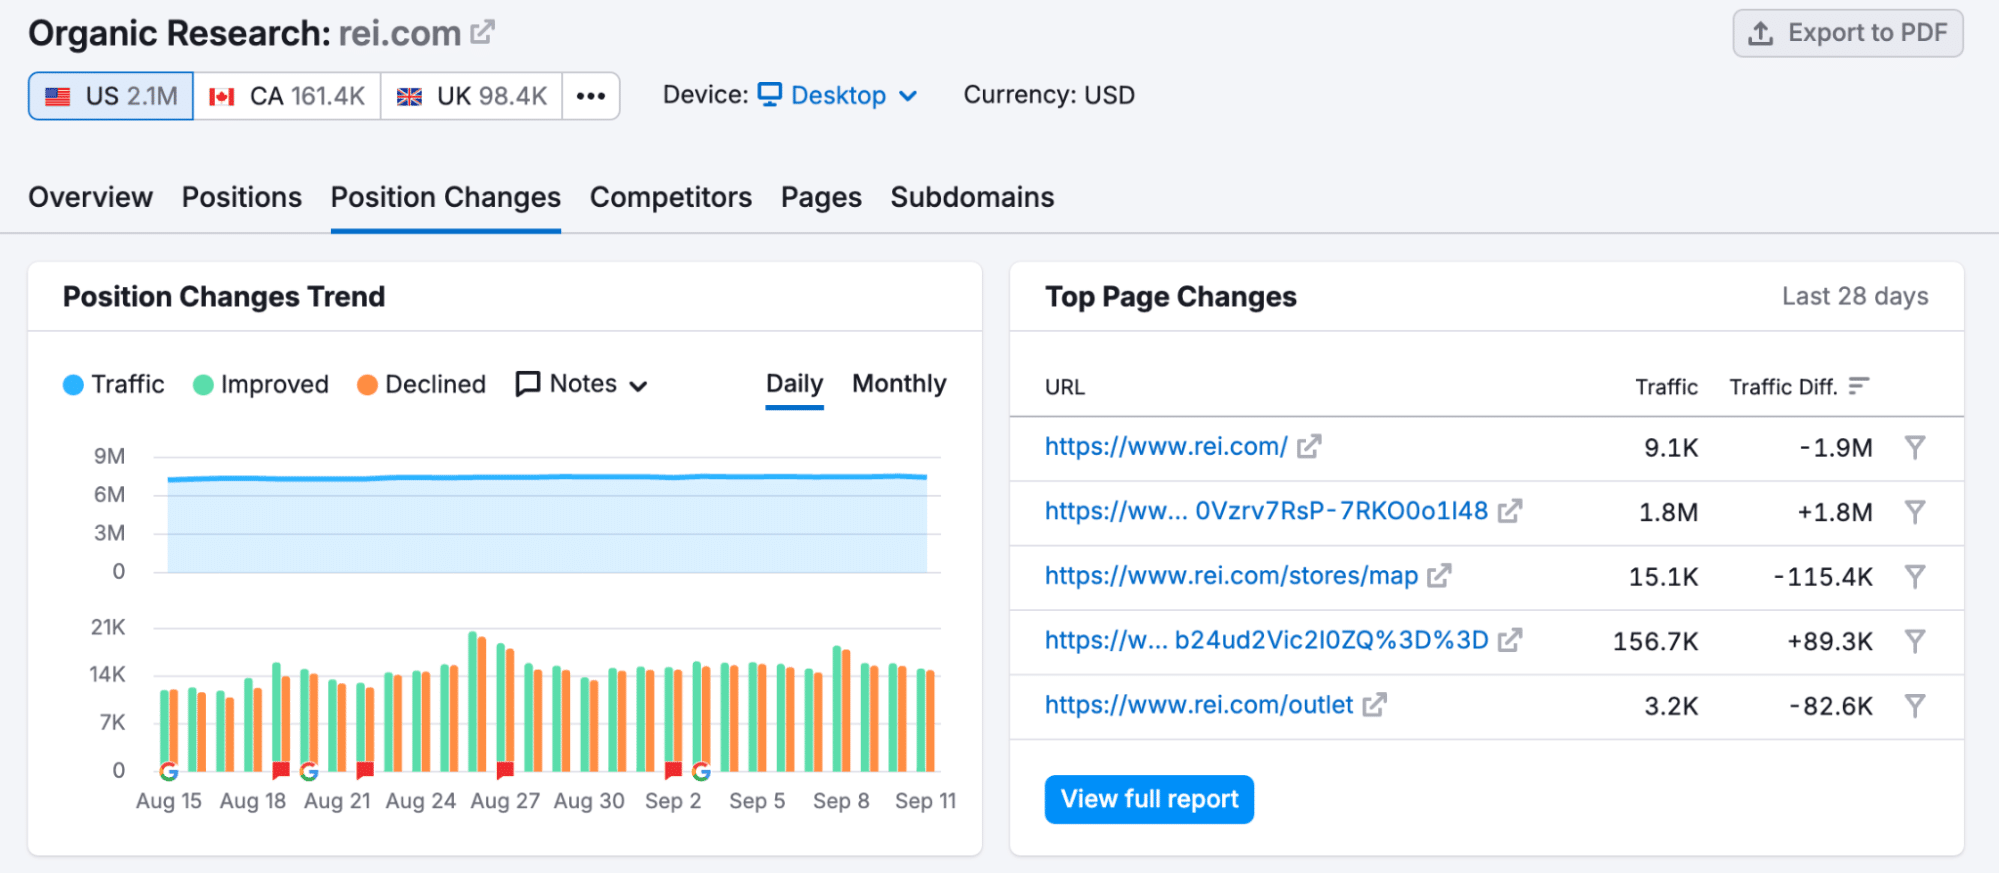Click filter icon in the +1.8M row
The image size is (1999, 873).
click(1915, 512)
